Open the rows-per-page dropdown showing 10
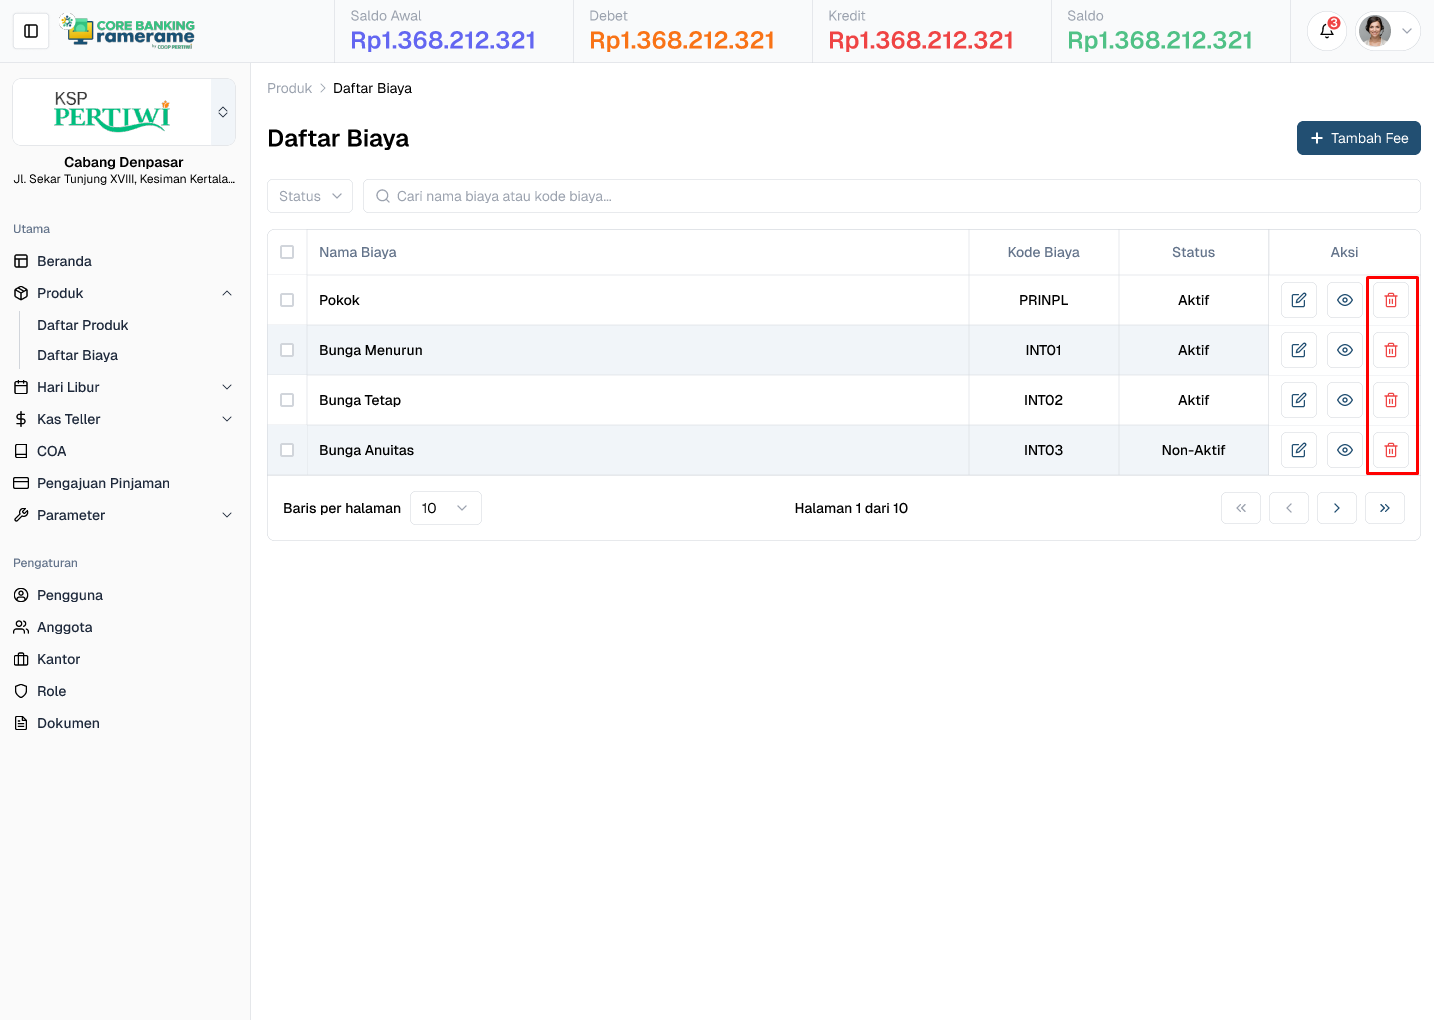The width and height of the screenshot is (1434, 1020). pyautogui.click(x=445, y=507)
